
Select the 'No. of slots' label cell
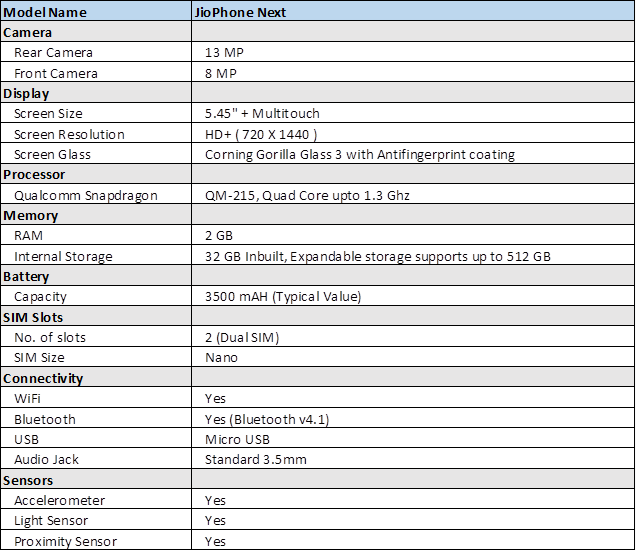(96, 337)
